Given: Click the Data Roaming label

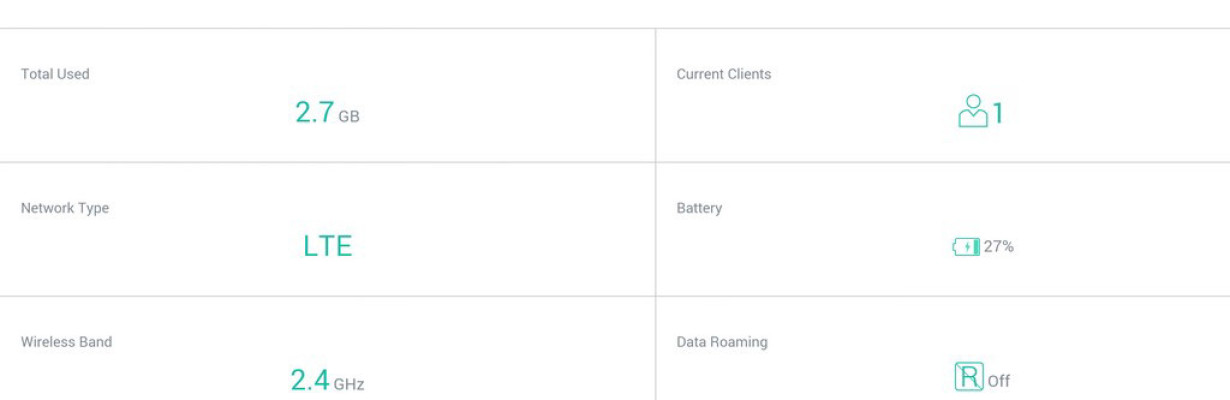Looking at the screenshot, I should point(722,342).
